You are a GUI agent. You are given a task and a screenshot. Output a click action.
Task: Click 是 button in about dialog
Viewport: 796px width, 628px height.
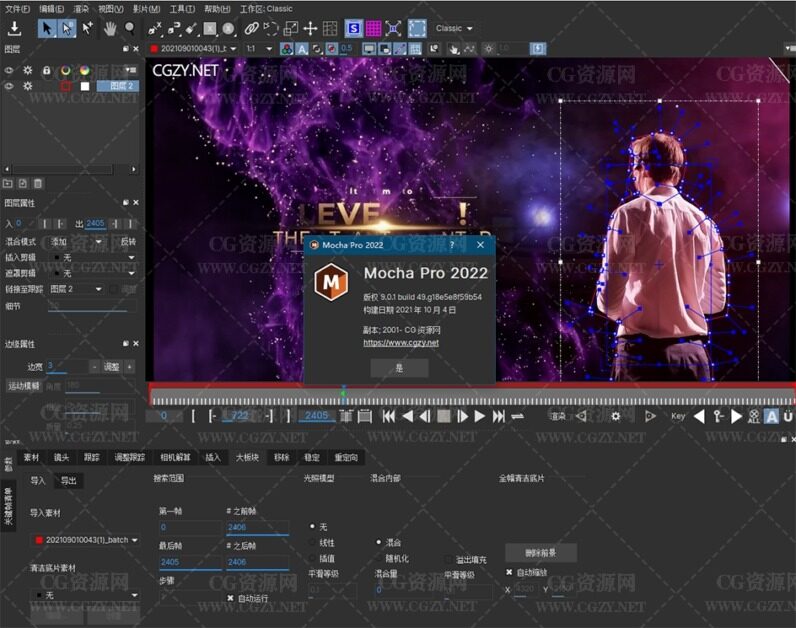[399, 368]
